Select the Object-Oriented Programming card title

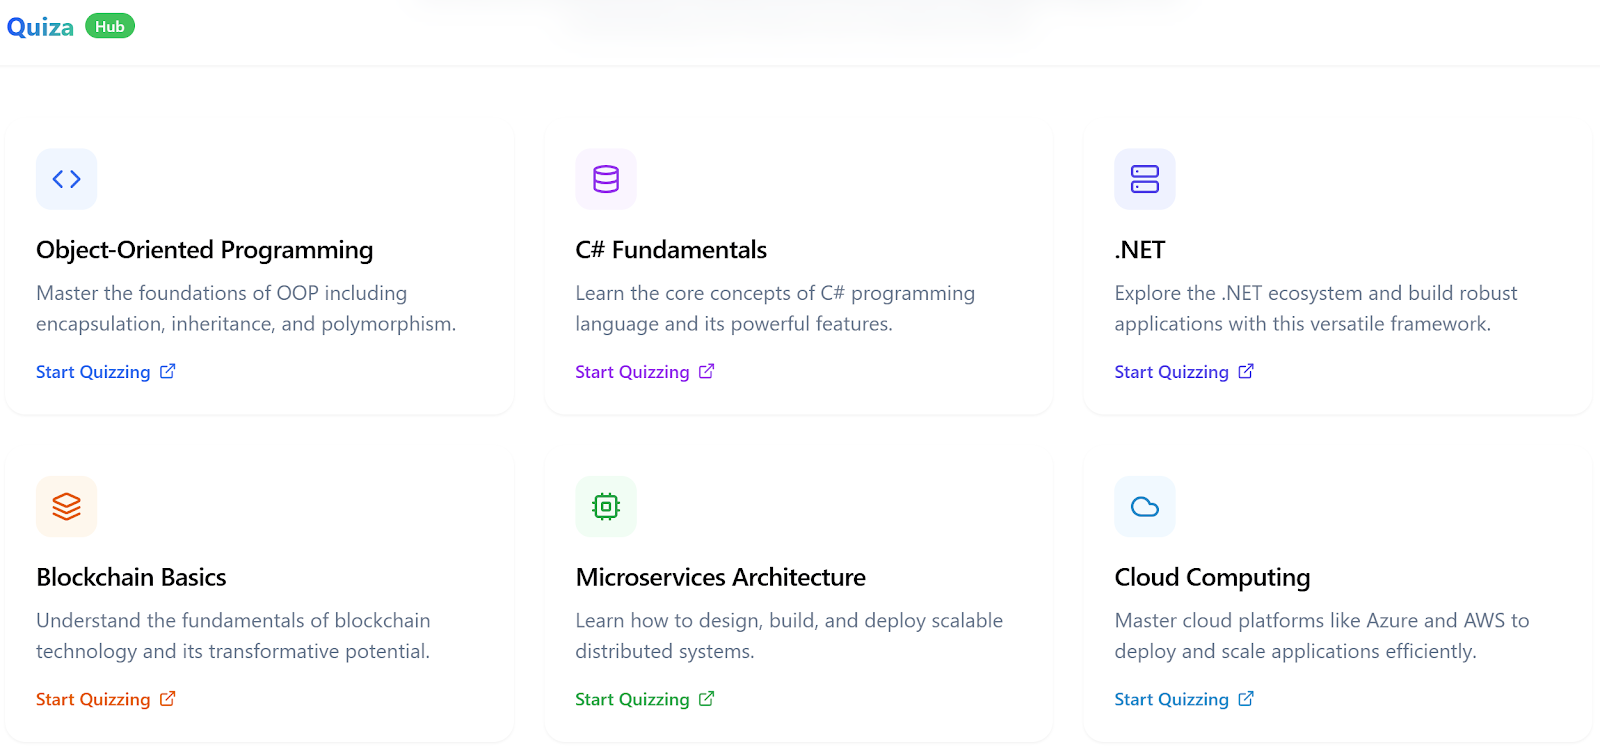pos(204,250)
